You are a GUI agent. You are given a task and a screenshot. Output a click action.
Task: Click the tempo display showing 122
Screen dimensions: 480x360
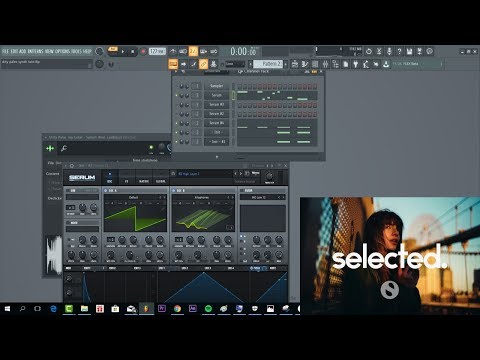pos(157,51)
